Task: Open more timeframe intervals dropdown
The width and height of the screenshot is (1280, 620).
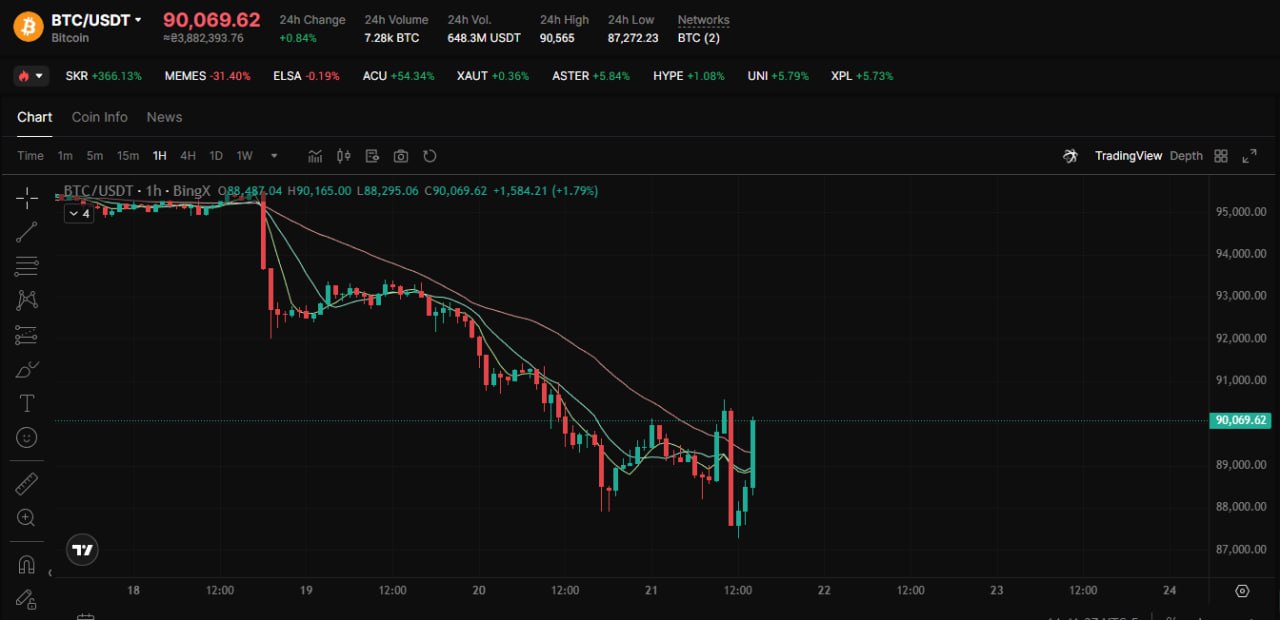Action: tap(274, 156)
